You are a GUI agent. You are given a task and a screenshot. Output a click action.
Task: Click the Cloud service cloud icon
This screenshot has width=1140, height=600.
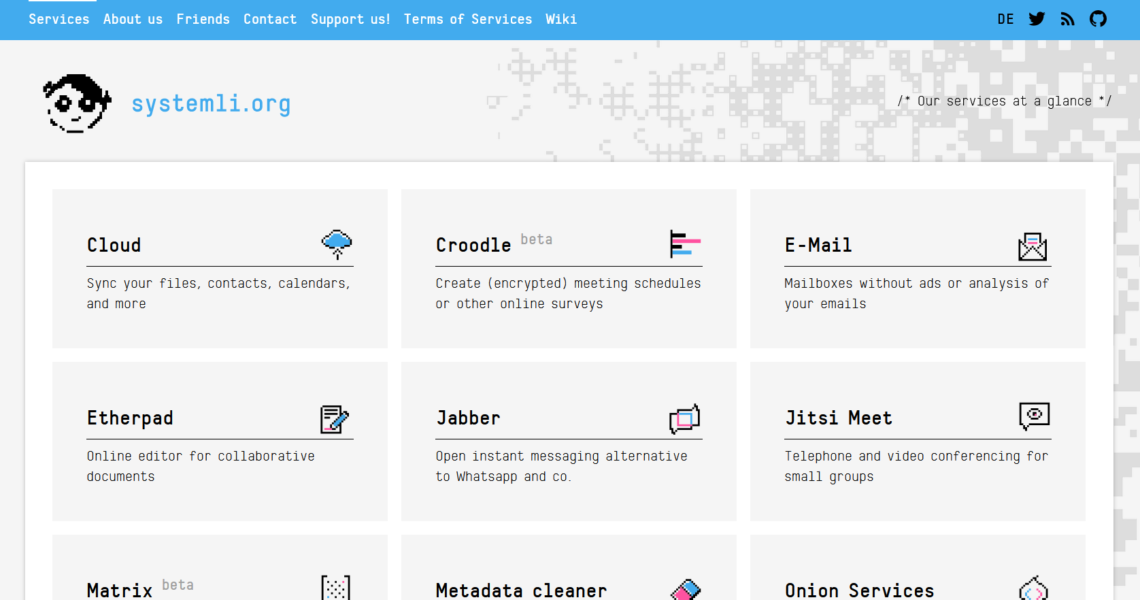coord(337,244)
